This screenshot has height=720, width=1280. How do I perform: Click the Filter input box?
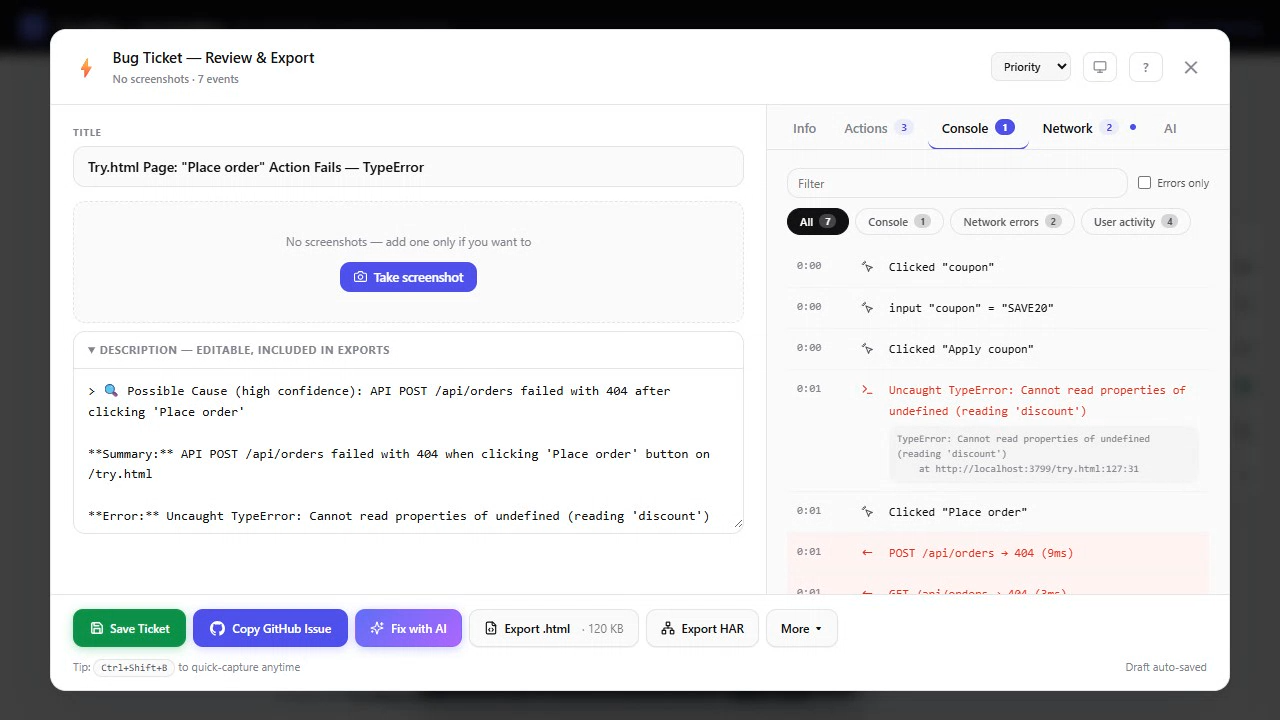[957, 183]
